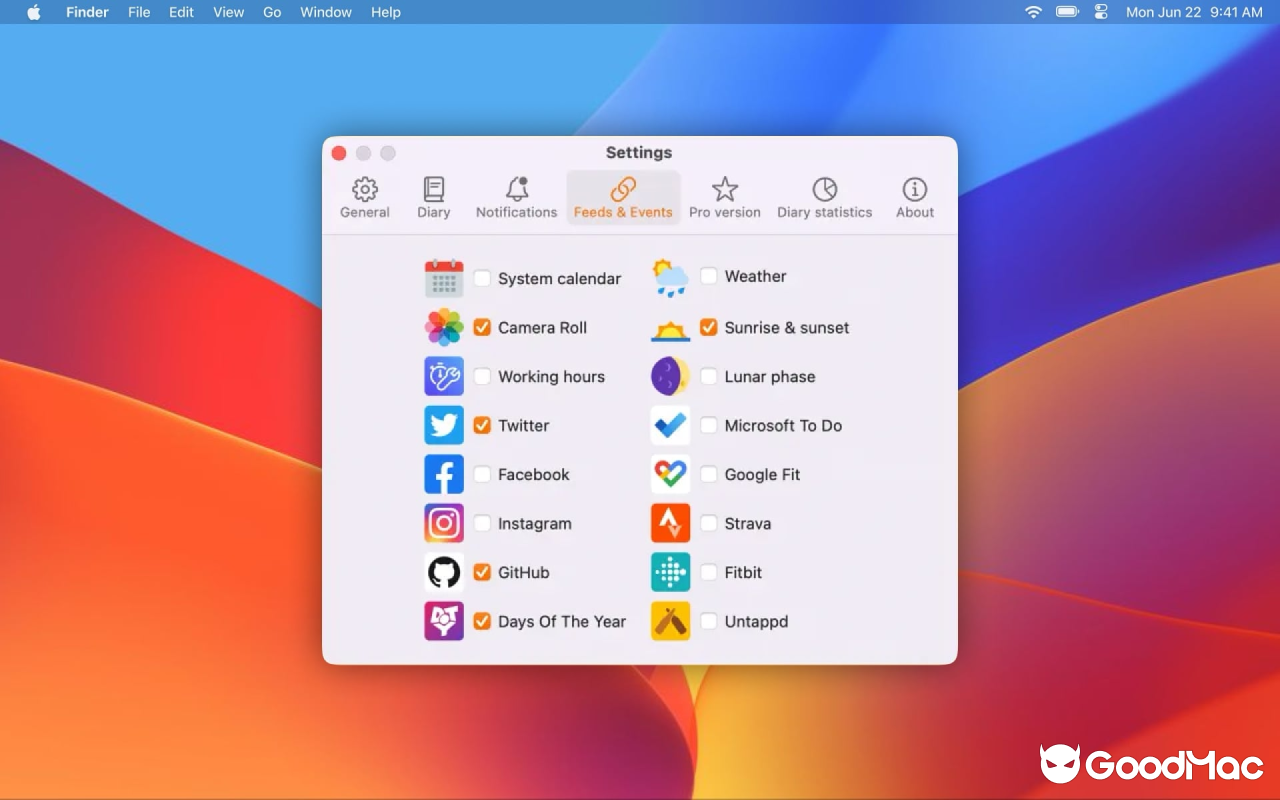Click the Camera Roll photos icon
The height and width of the screenshot is (800, 1280).
[x=444, y=327]
